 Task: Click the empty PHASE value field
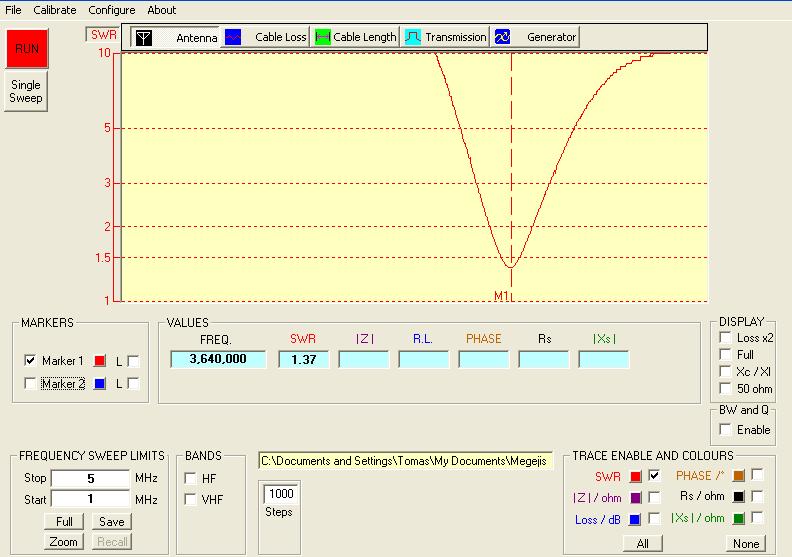pos(483,359)
